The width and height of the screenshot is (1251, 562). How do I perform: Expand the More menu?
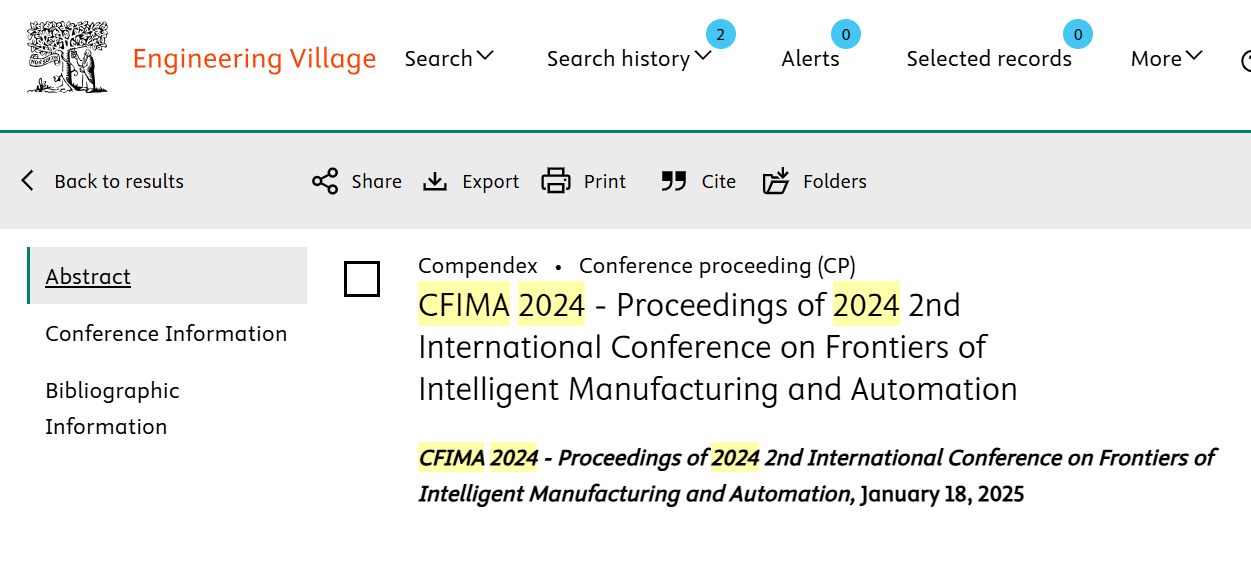1167,58
